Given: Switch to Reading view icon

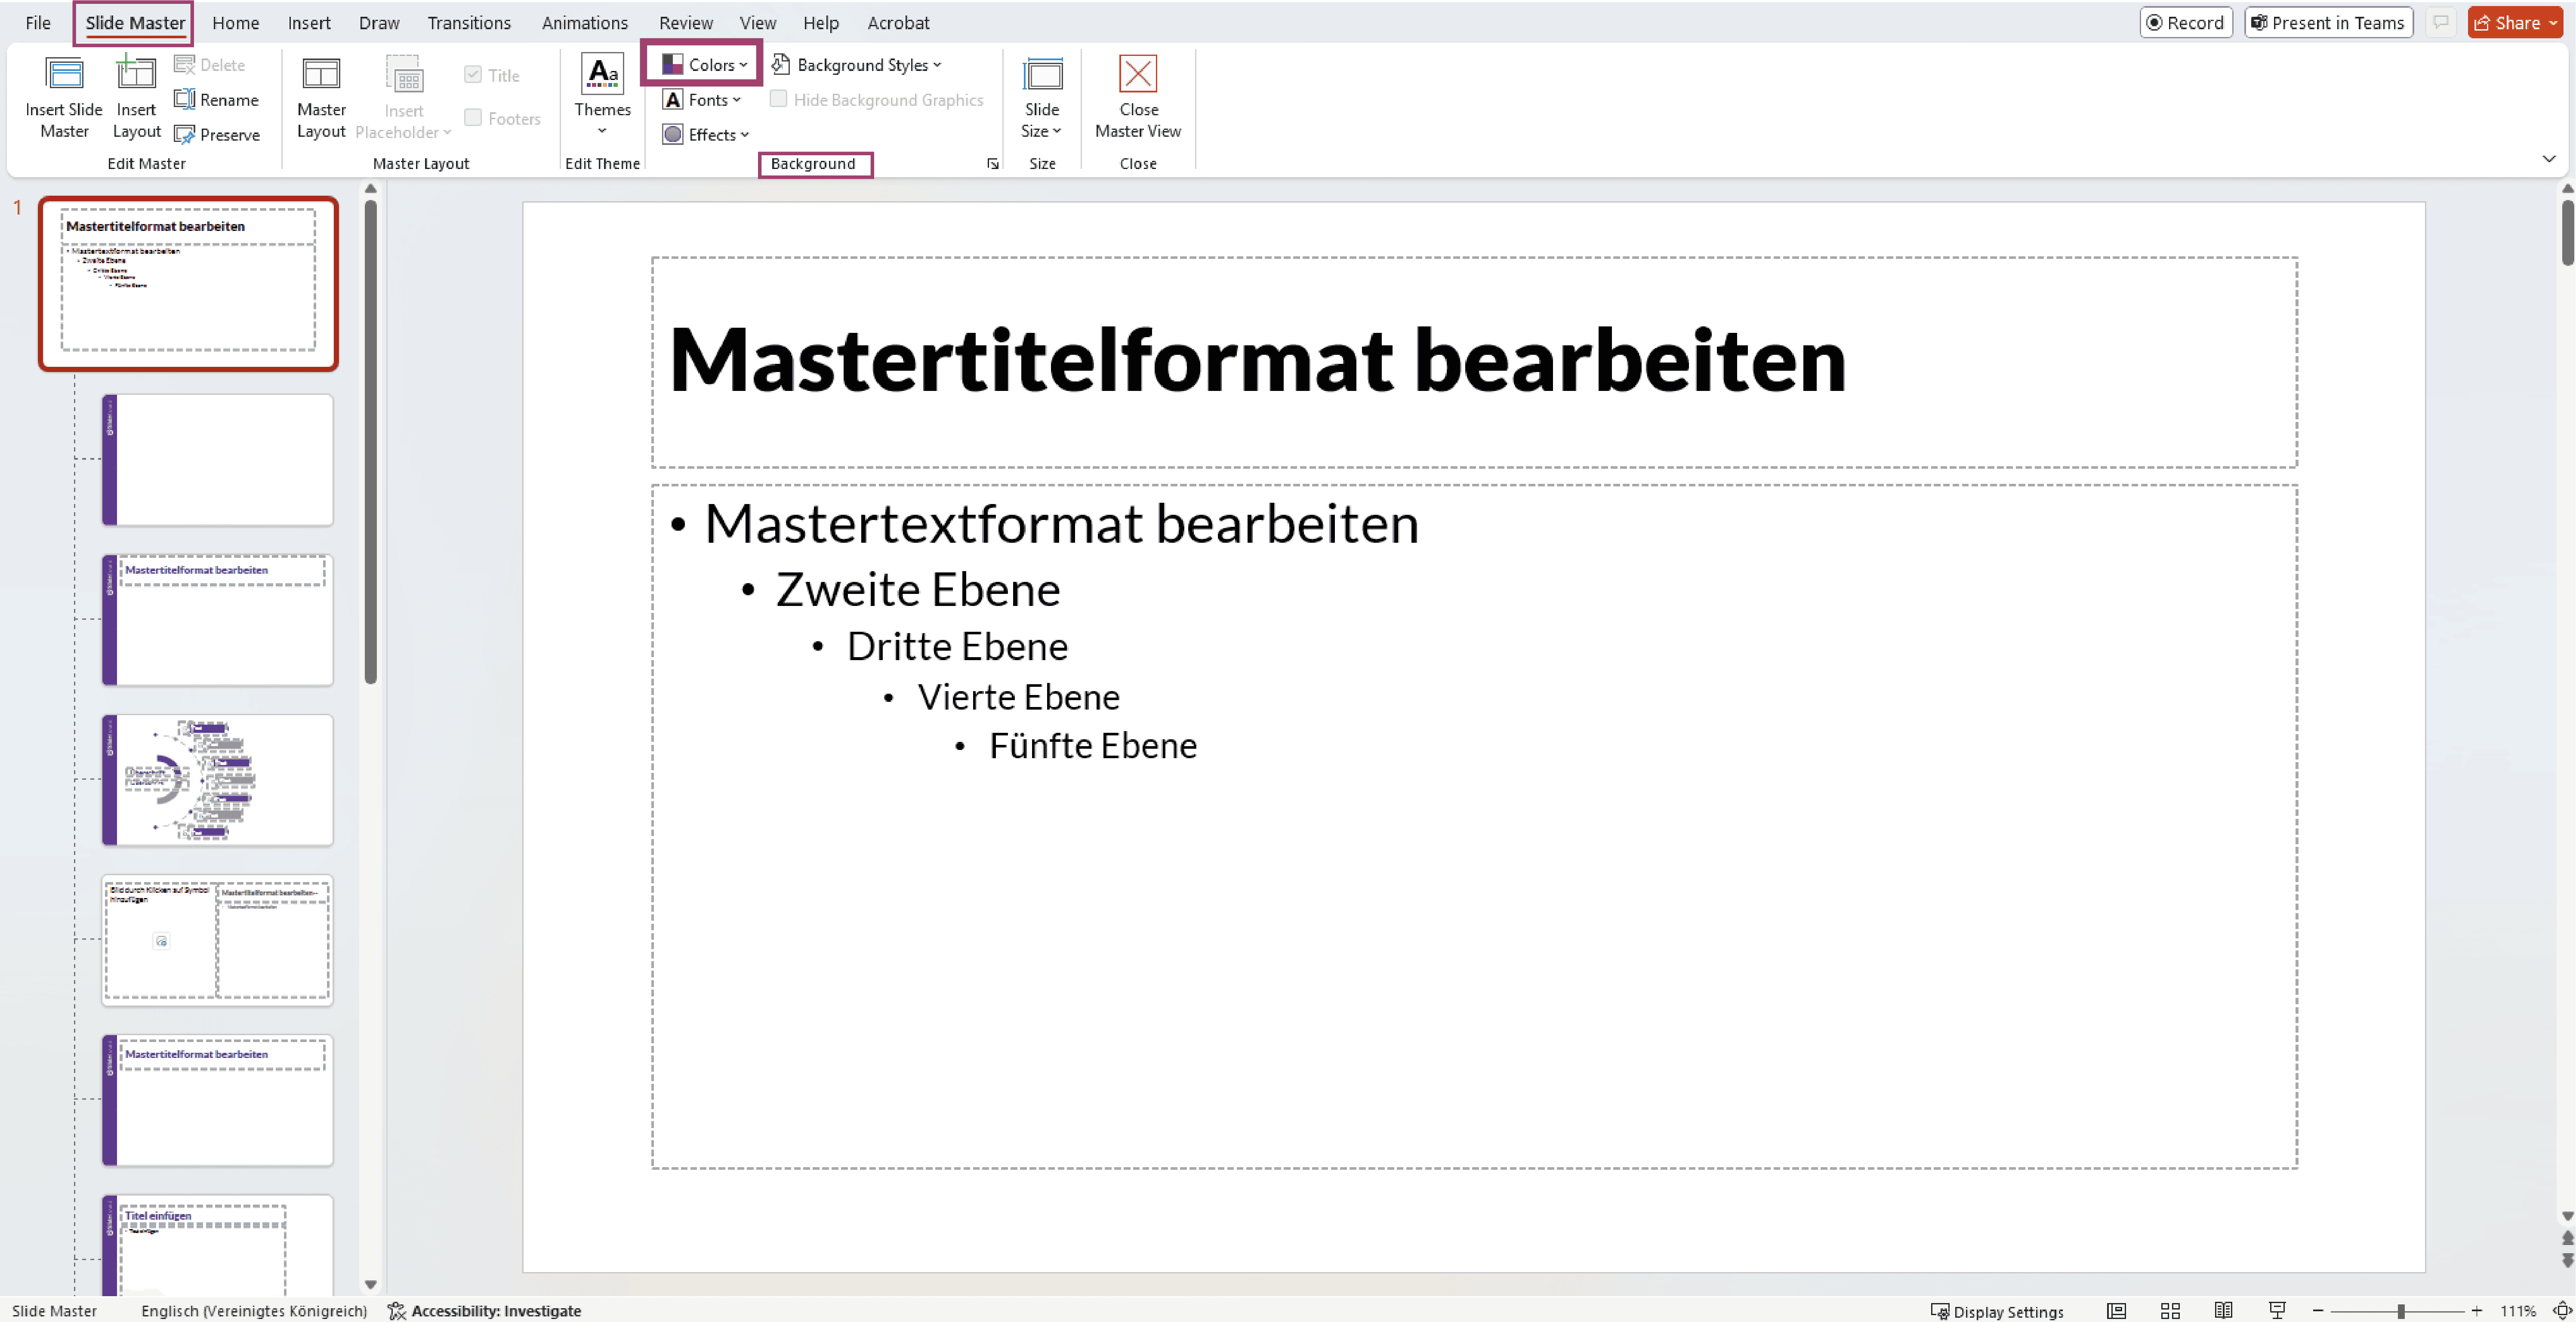Looking at the screenshot, I should coord(2223,1311).
